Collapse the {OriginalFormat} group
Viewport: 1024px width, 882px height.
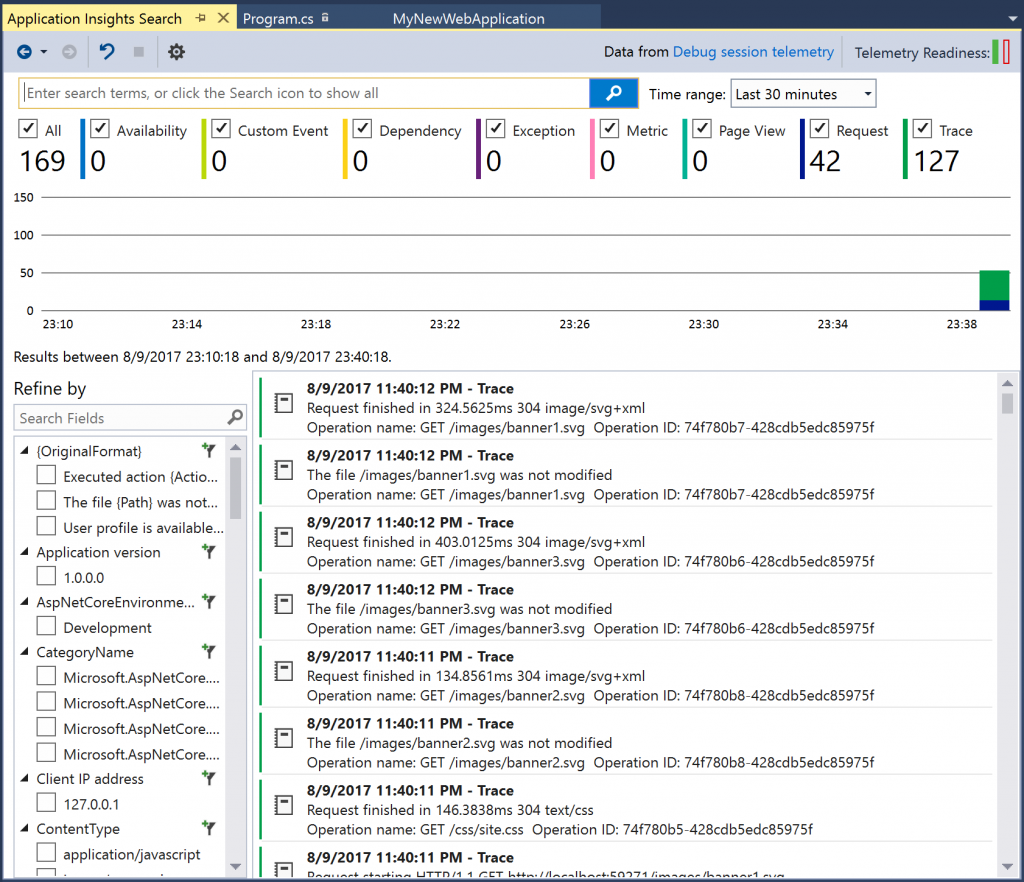pyautogui.click(x=25, y=450)
